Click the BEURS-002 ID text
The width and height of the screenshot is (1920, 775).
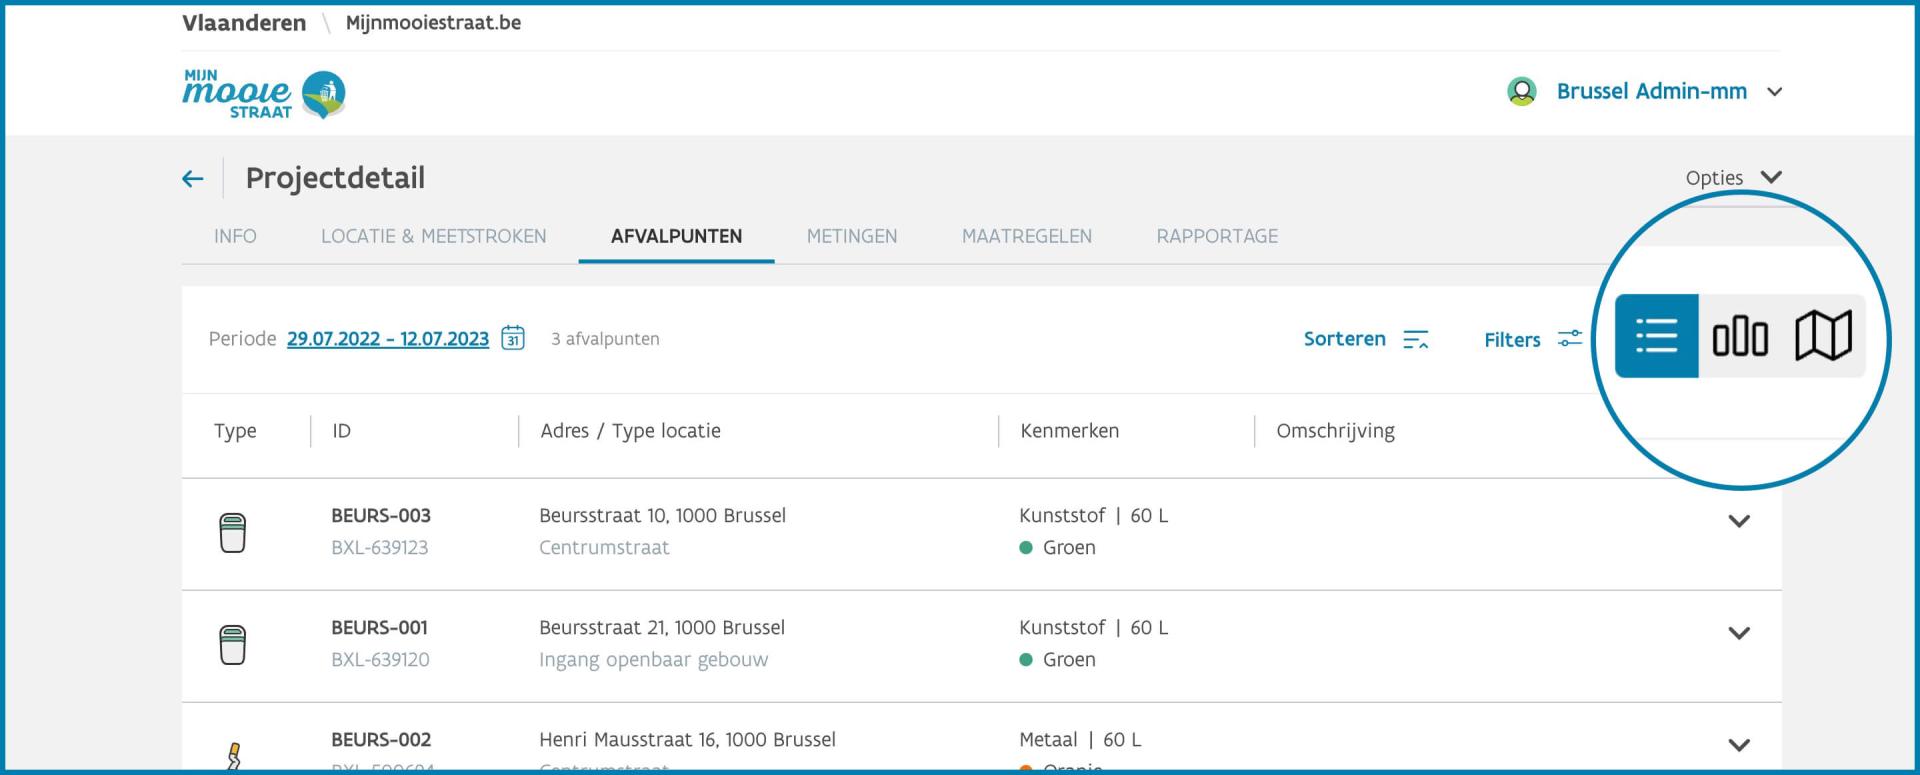[x=381, y=740]
